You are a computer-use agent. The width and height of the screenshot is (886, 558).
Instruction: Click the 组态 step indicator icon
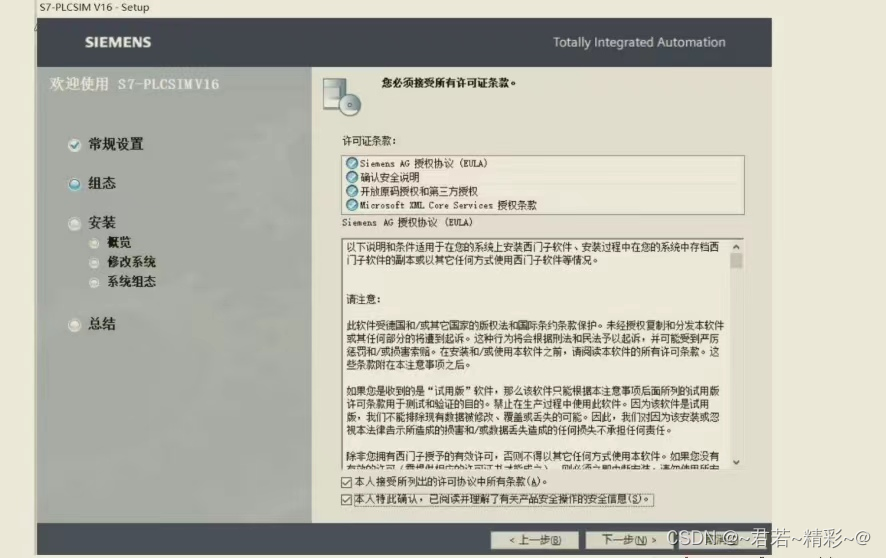coord(75,184)
